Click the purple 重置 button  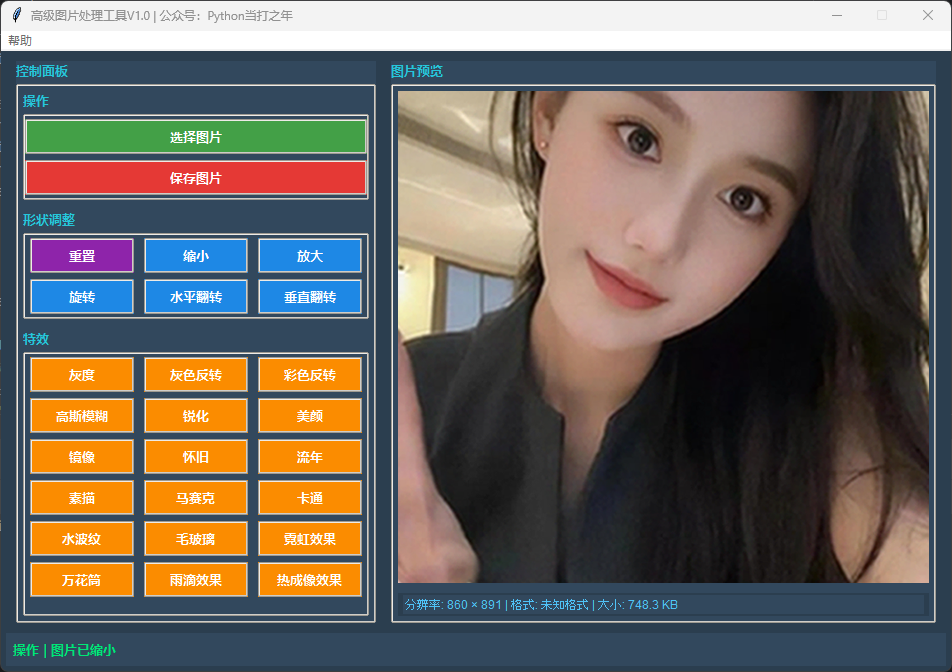click(82, 256)
